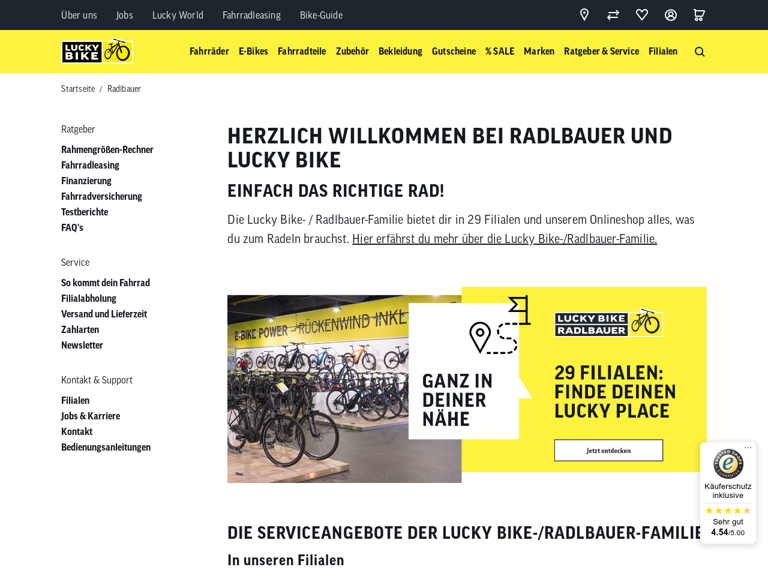
Task: Open the user account icon
Action: [671, 15]
